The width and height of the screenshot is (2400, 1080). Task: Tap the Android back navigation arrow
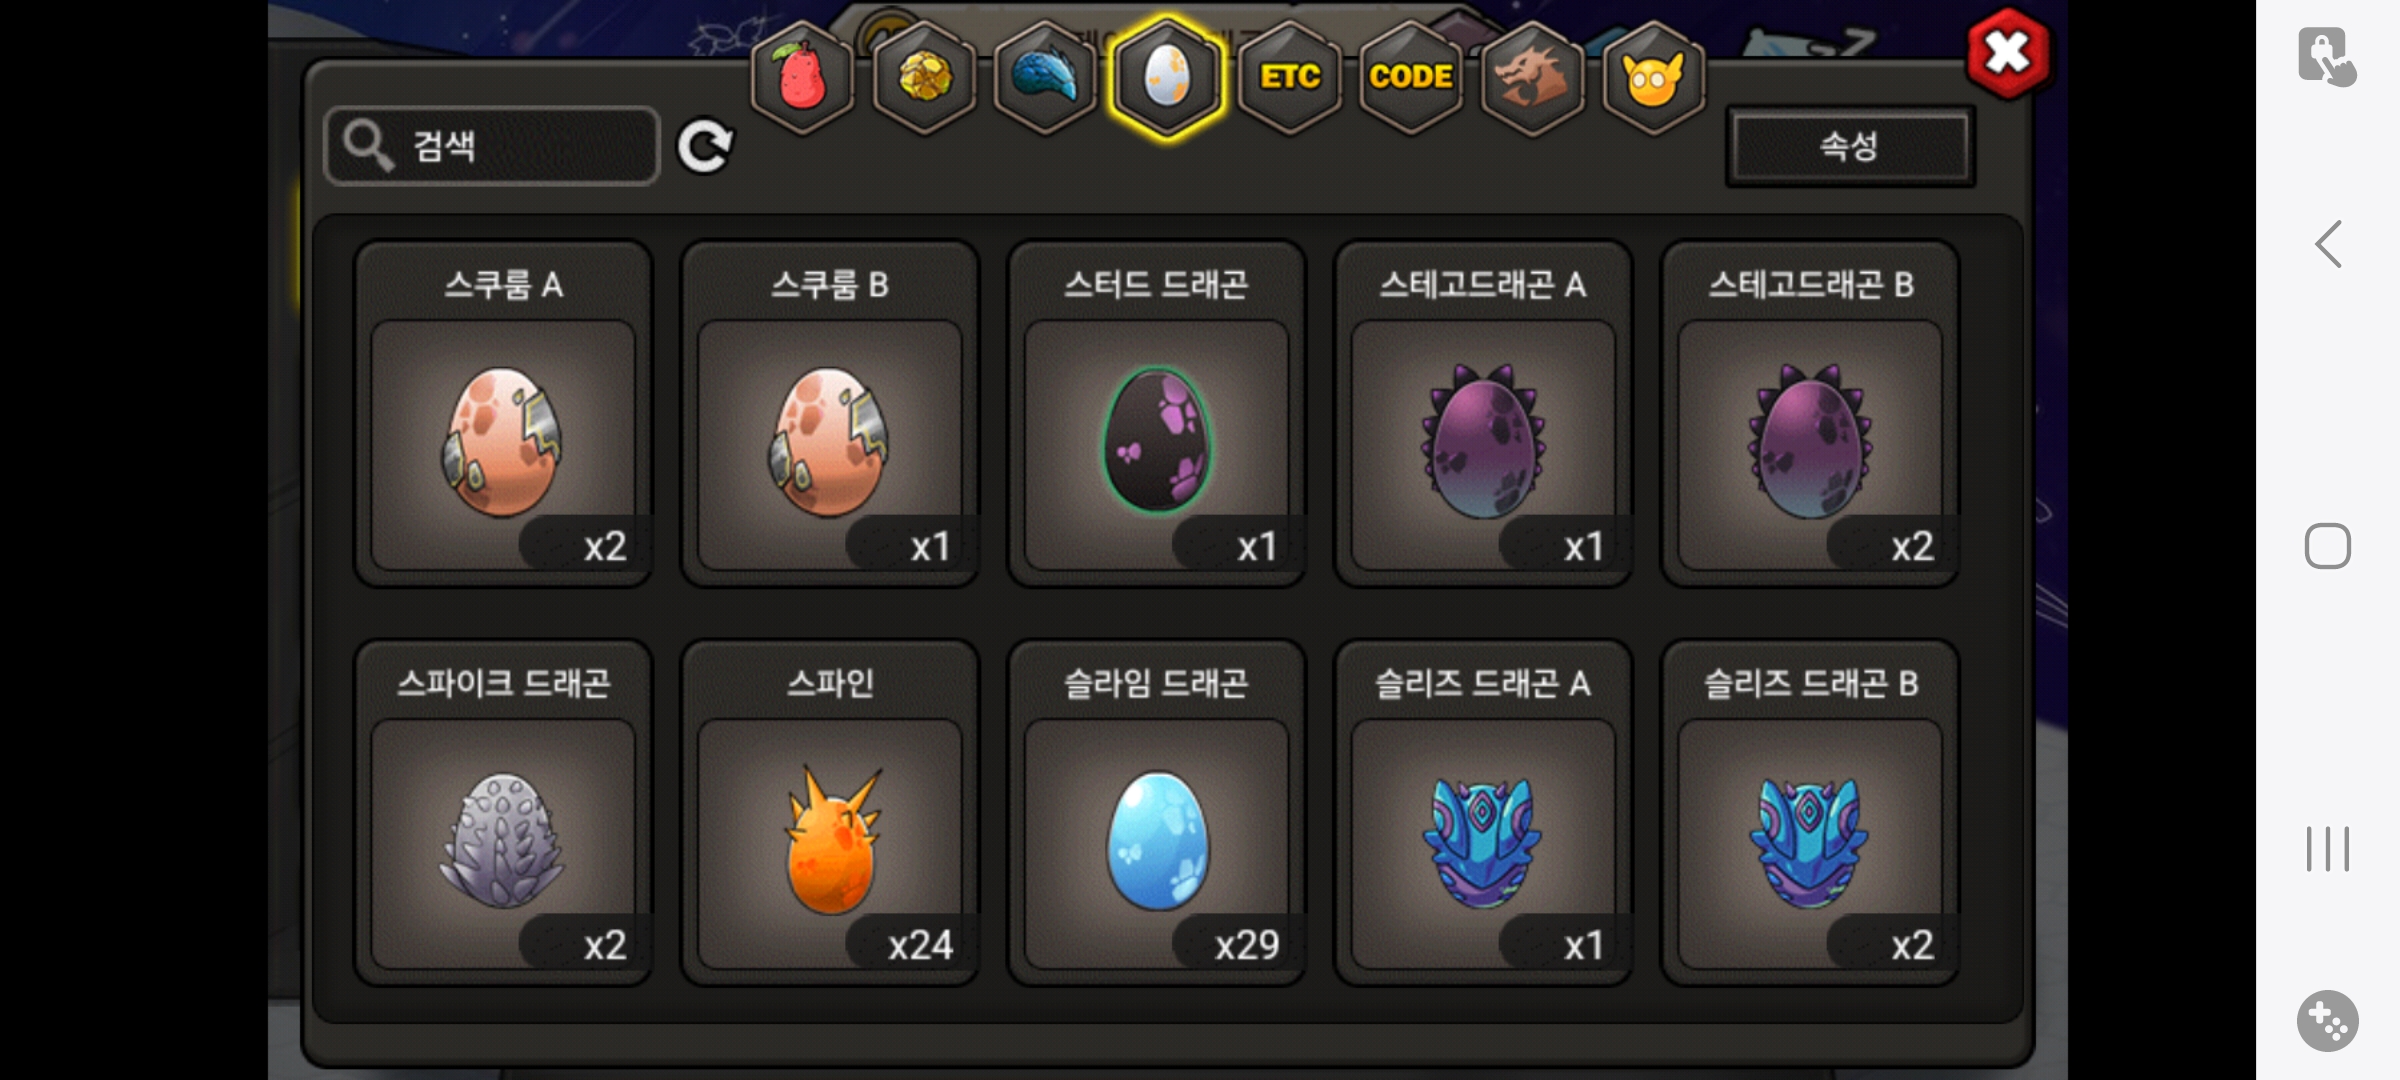click(x=2328, y=244)
